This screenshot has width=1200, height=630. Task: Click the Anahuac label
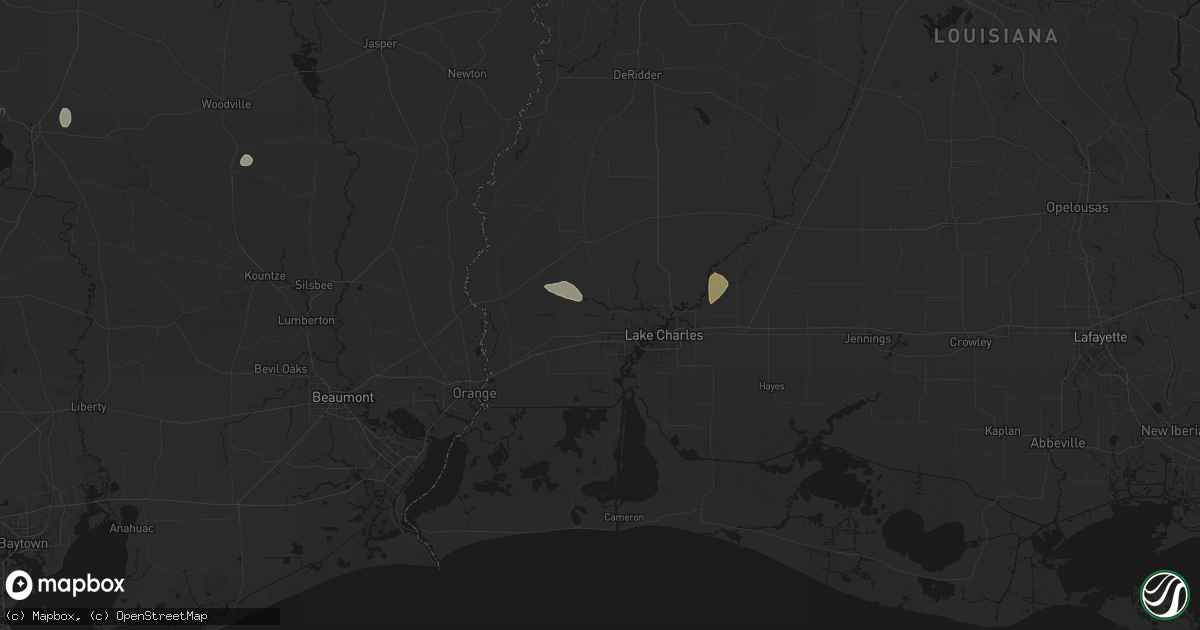pos(132,529)
